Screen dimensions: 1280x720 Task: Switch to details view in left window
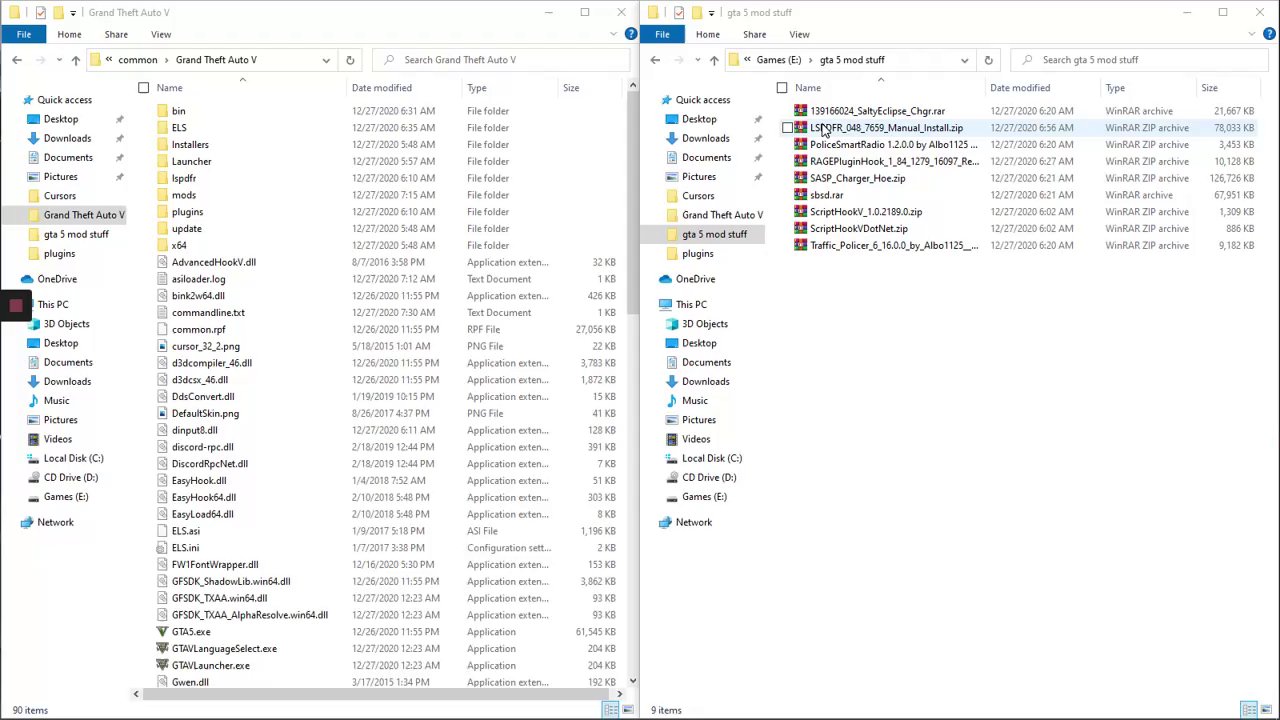[611, 710]
